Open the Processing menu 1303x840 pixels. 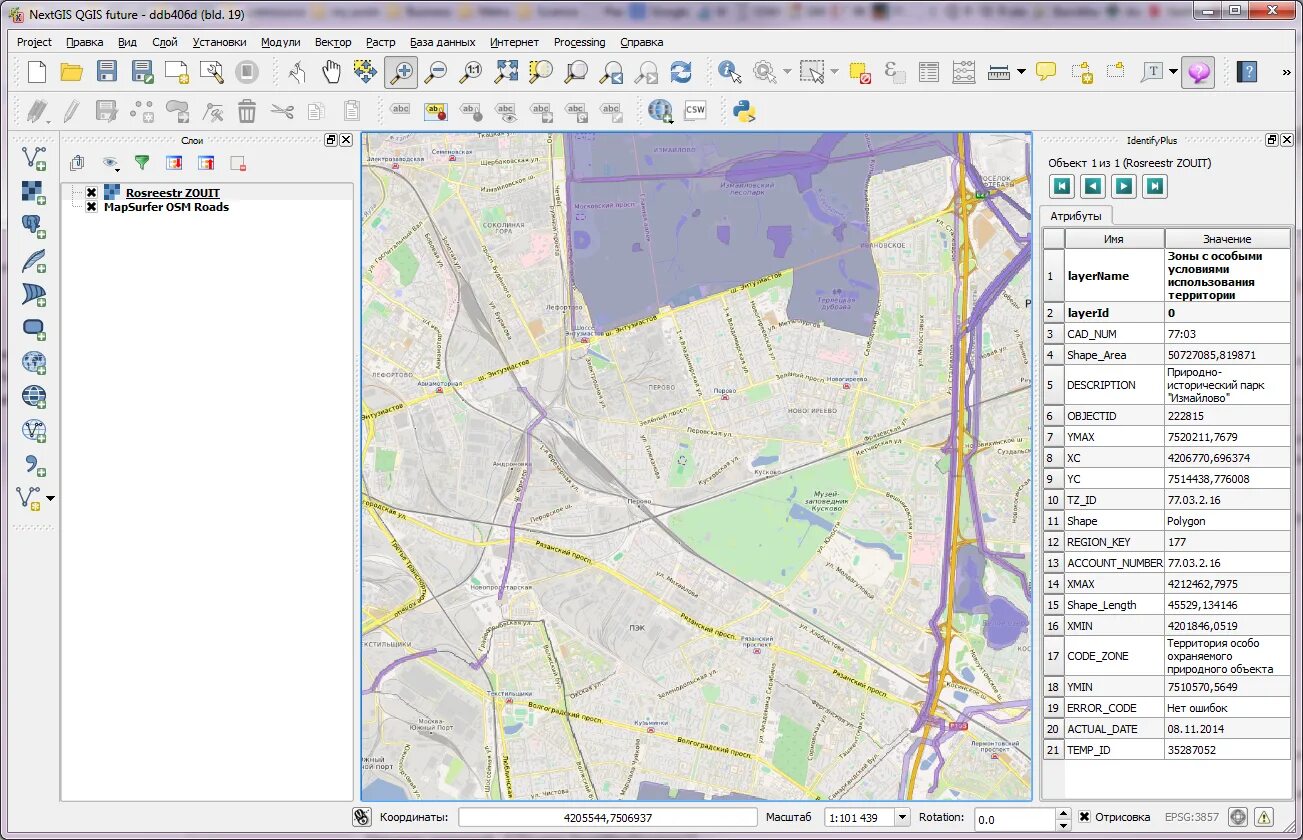[x=580, y=42]
